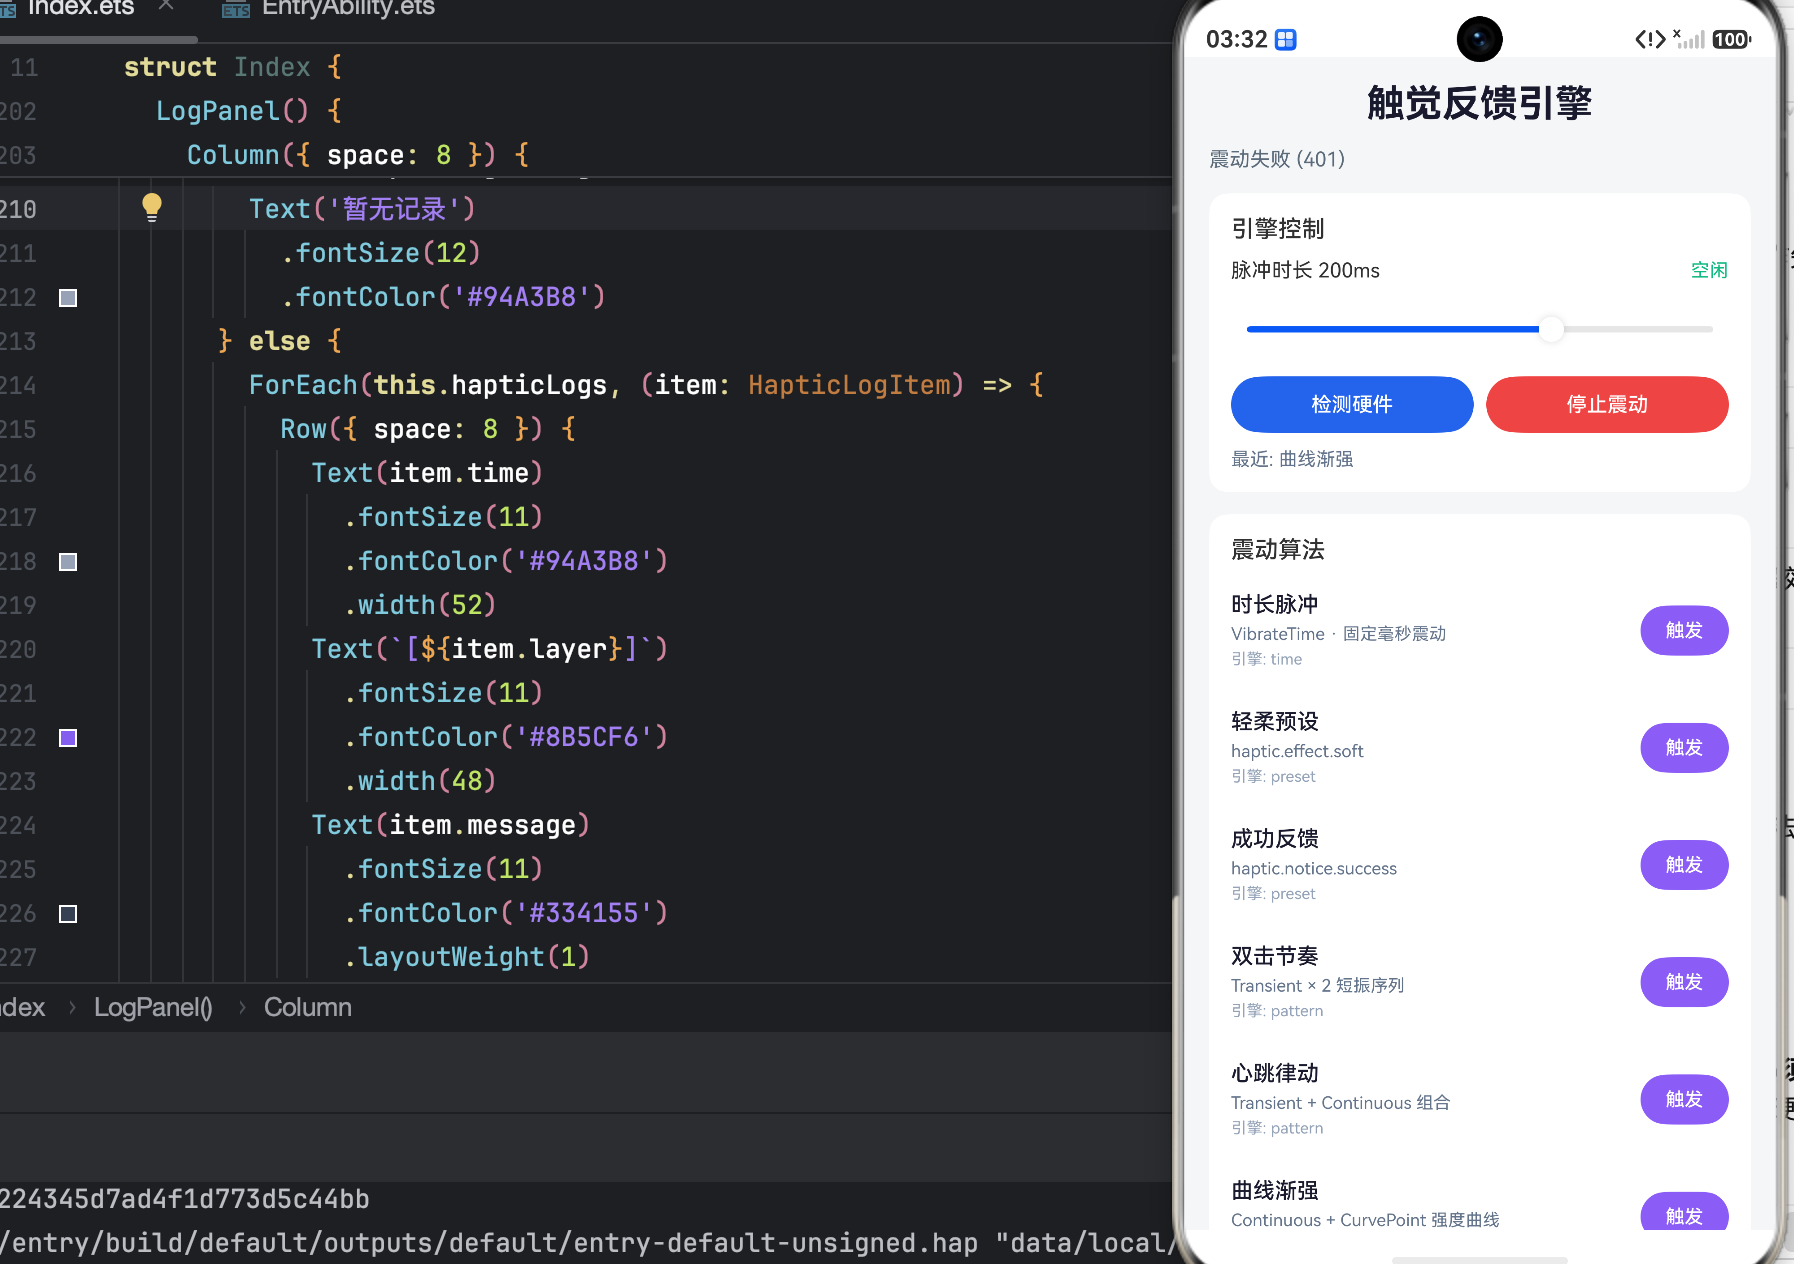Click the #94A3B8 color swatch on line 212
1794x1264 pixels.
tap(68, 298)
